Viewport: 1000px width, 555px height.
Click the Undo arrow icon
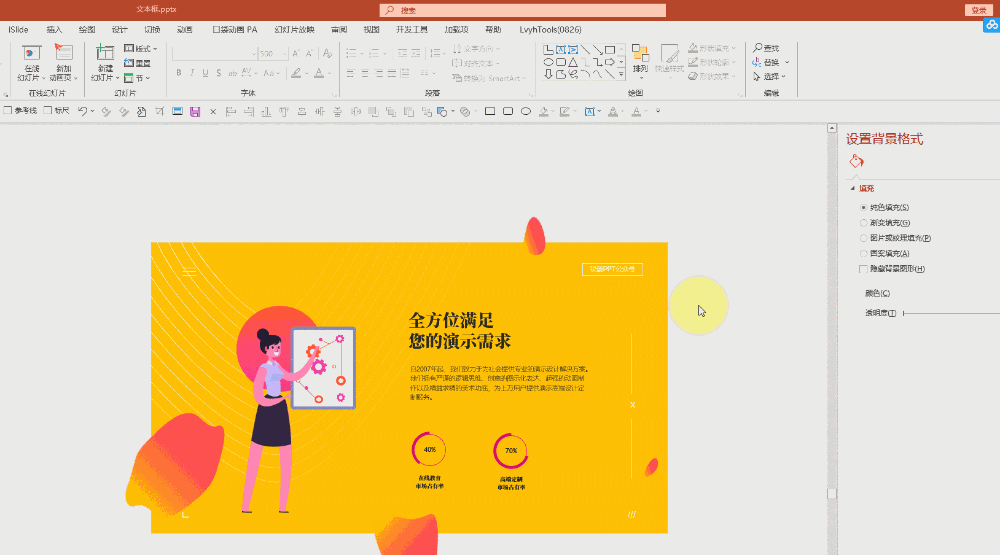(x=82, y=111)
